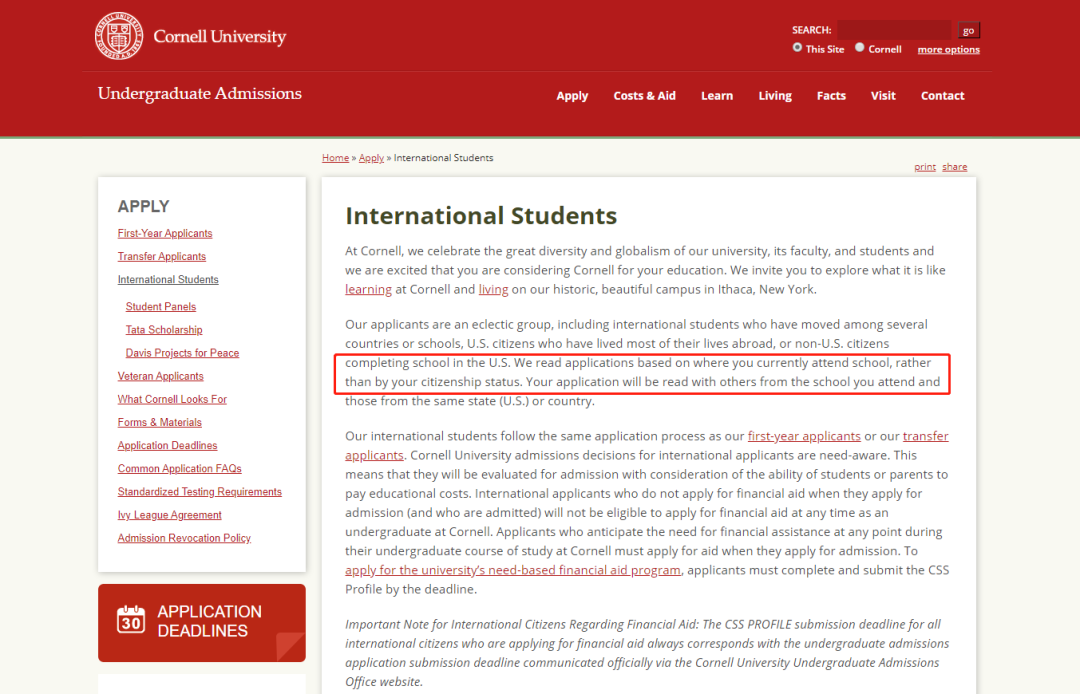
Task: Click the "International Students" page heading
Action: click(481, 216)
